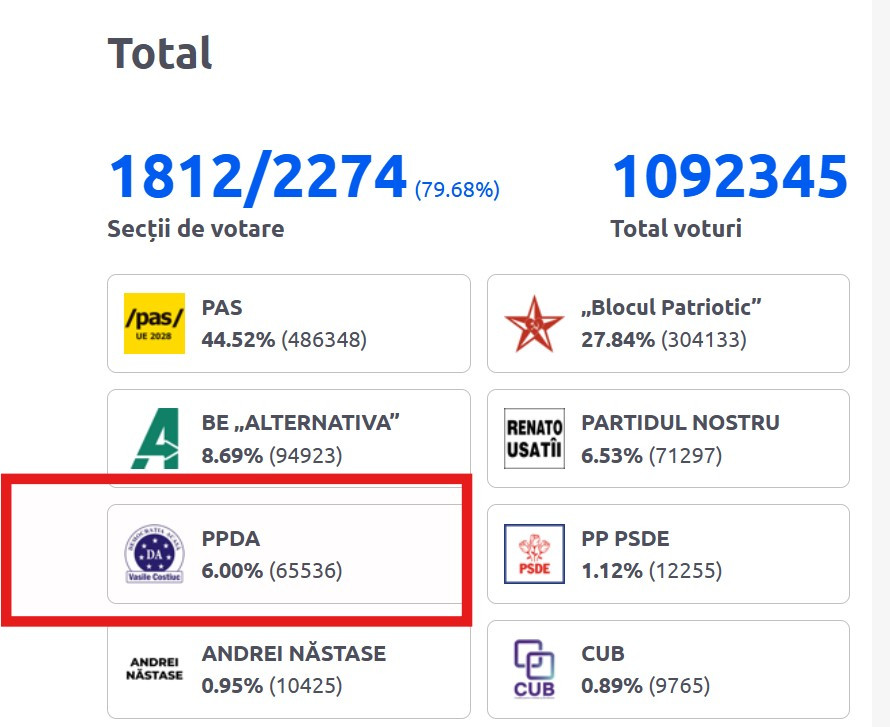Click the CUB results card
The height and width of the screenshot is (727, 890).
tap(668, 668)
